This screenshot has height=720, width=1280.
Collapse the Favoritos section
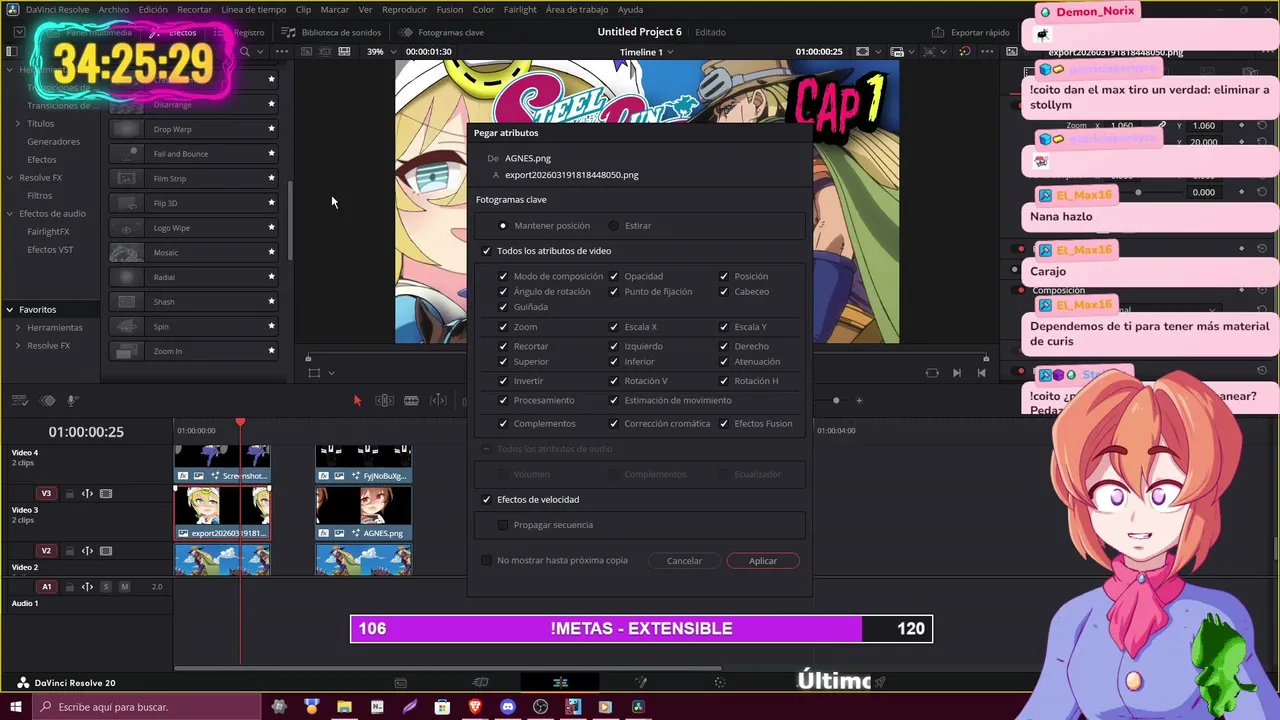coord(10,310)
